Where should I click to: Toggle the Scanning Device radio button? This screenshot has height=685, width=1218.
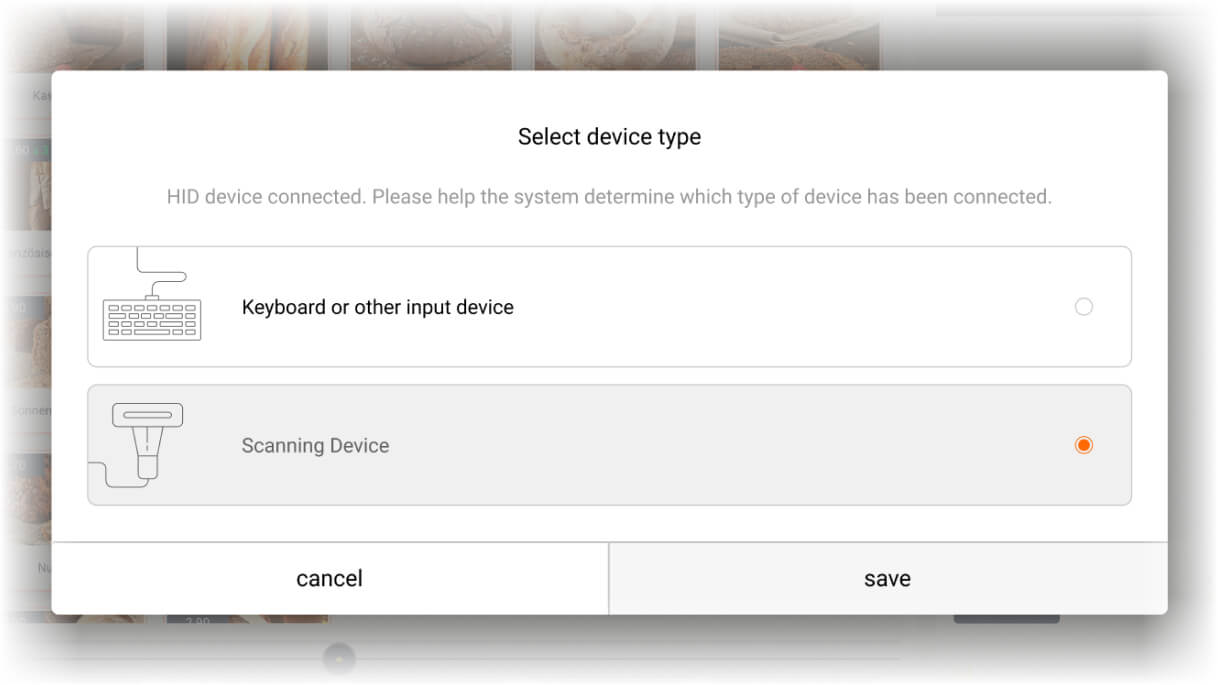tap(1083, 445)
